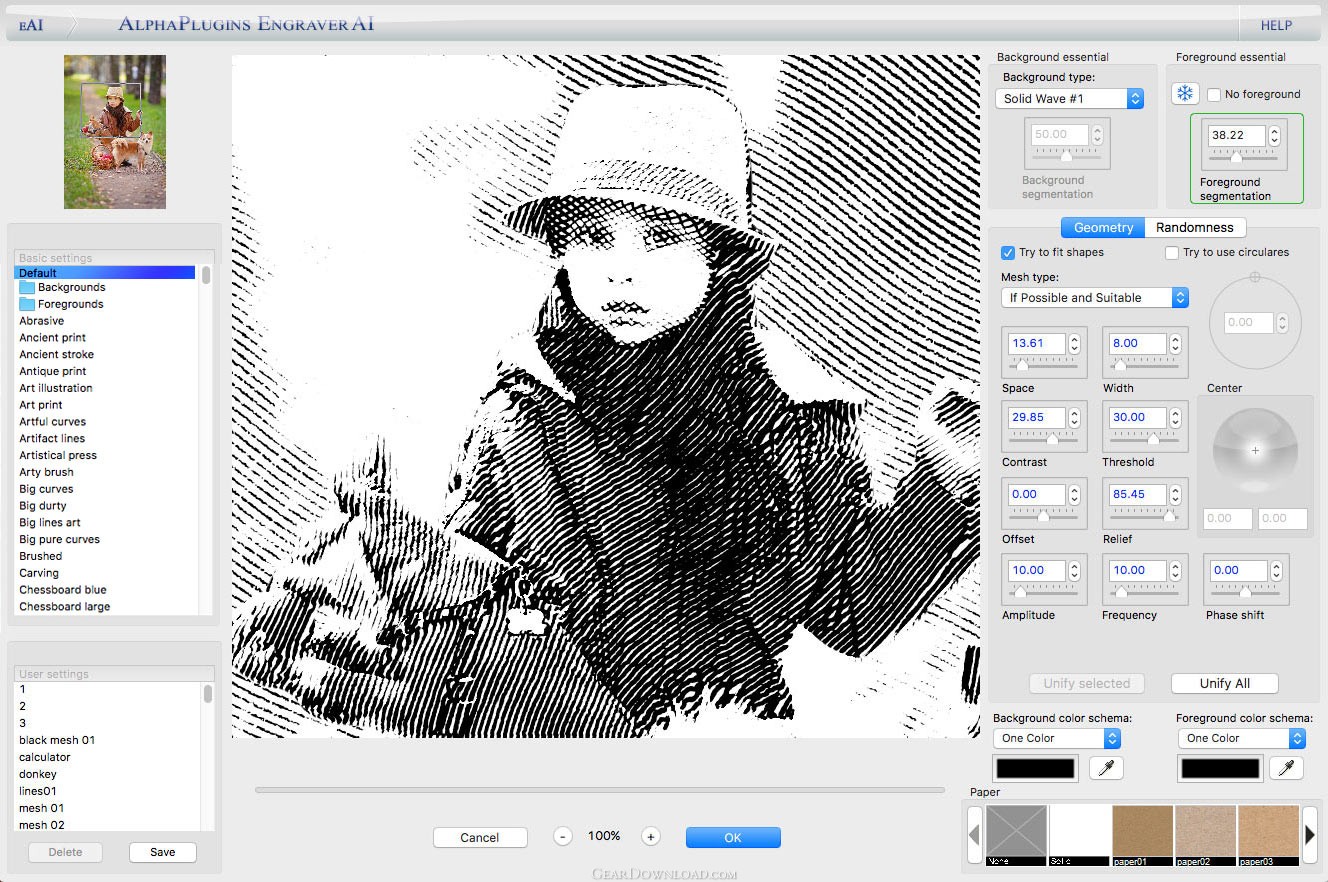Select the None paper texture
1328x882 pixels.
coord(1016,835)
